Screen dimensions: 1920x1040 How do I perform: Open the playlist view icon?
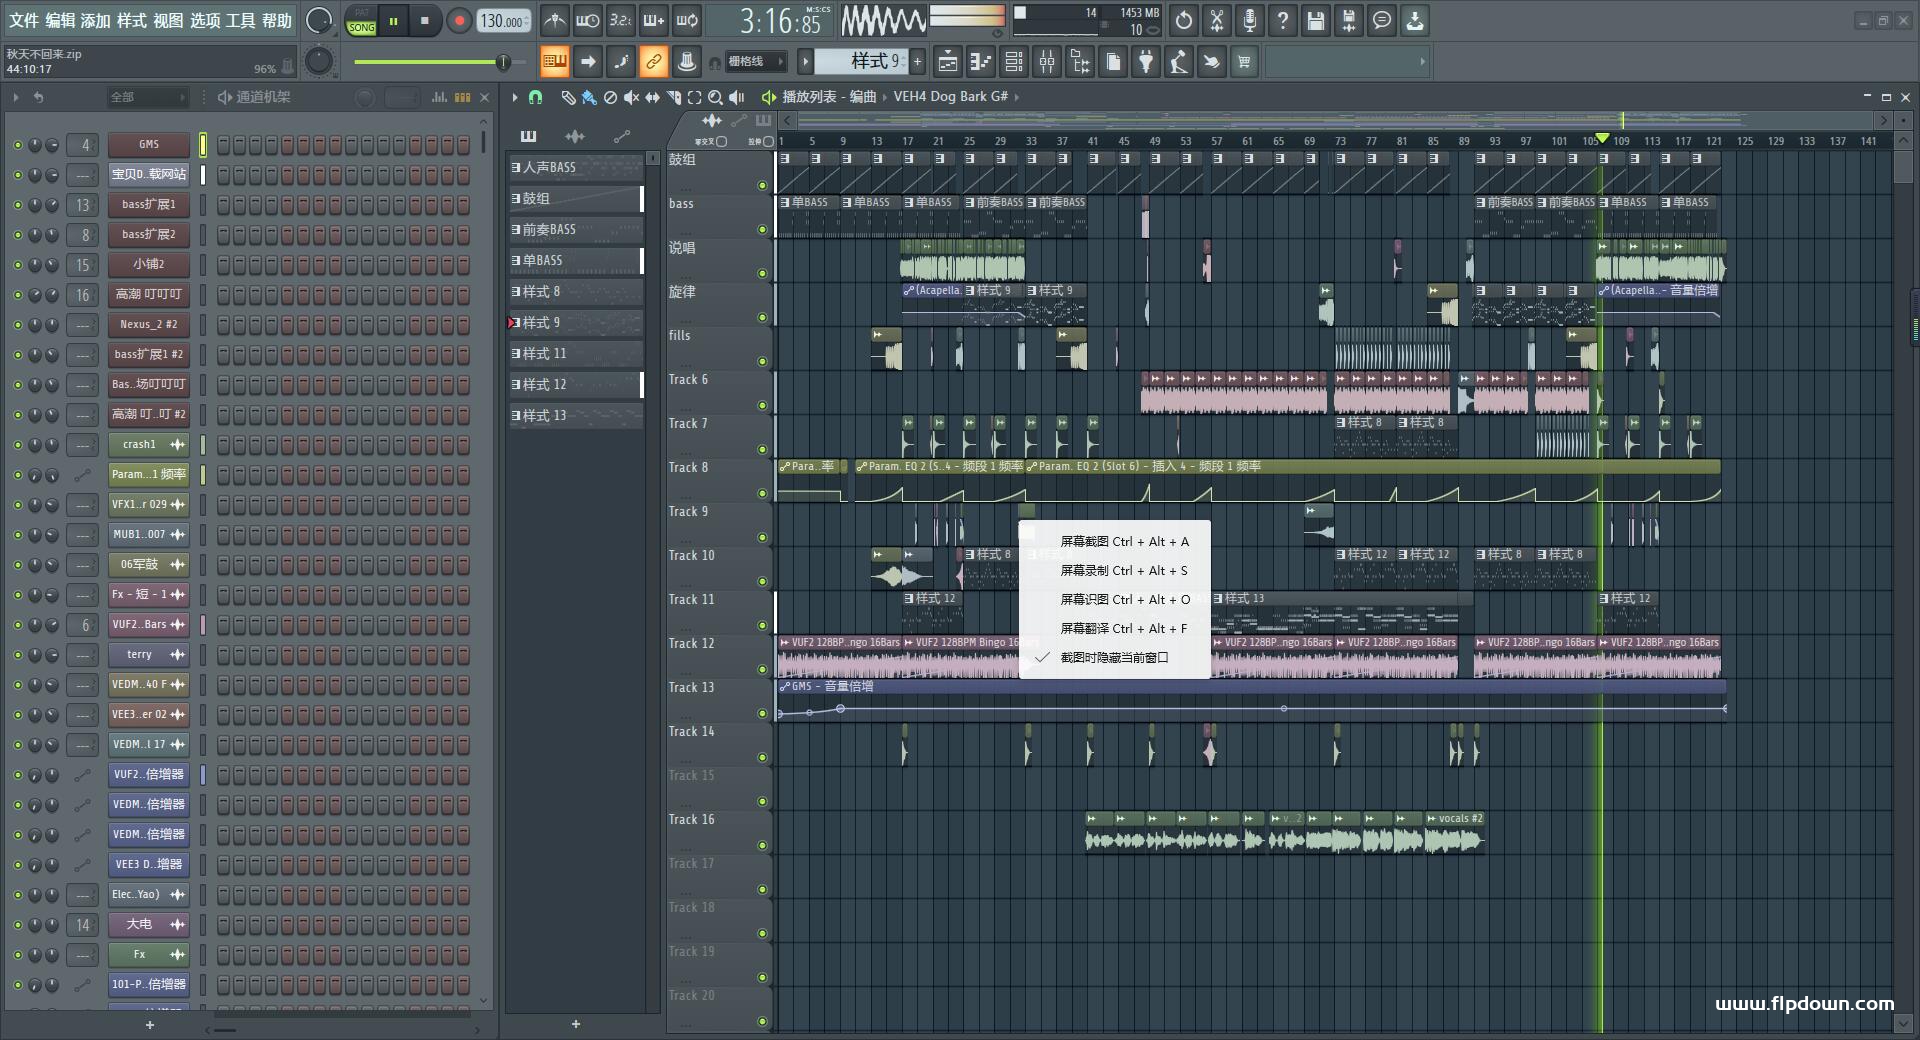948,62
